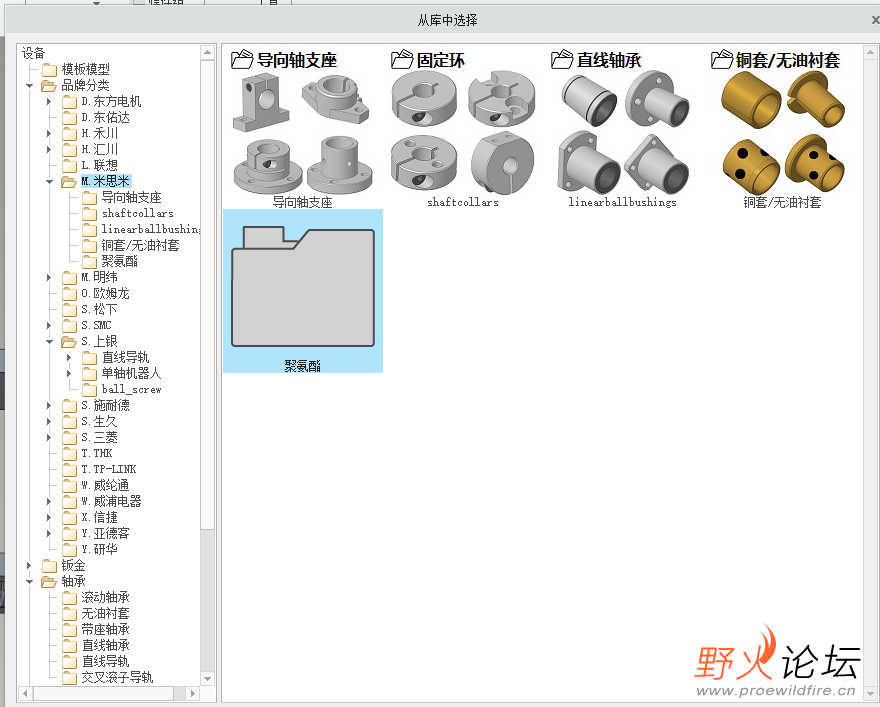The image size is (880, 707).
Task: Click folder icon of shaftcollars tree item
Action: click(x=90, y=214)
